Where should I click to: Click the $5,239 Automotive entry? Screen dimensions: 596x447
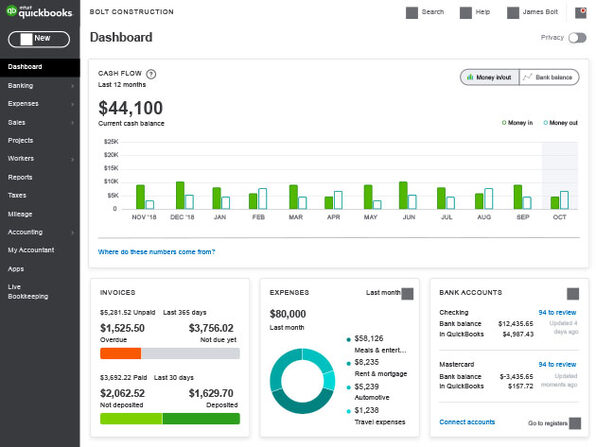pos(369,392)
